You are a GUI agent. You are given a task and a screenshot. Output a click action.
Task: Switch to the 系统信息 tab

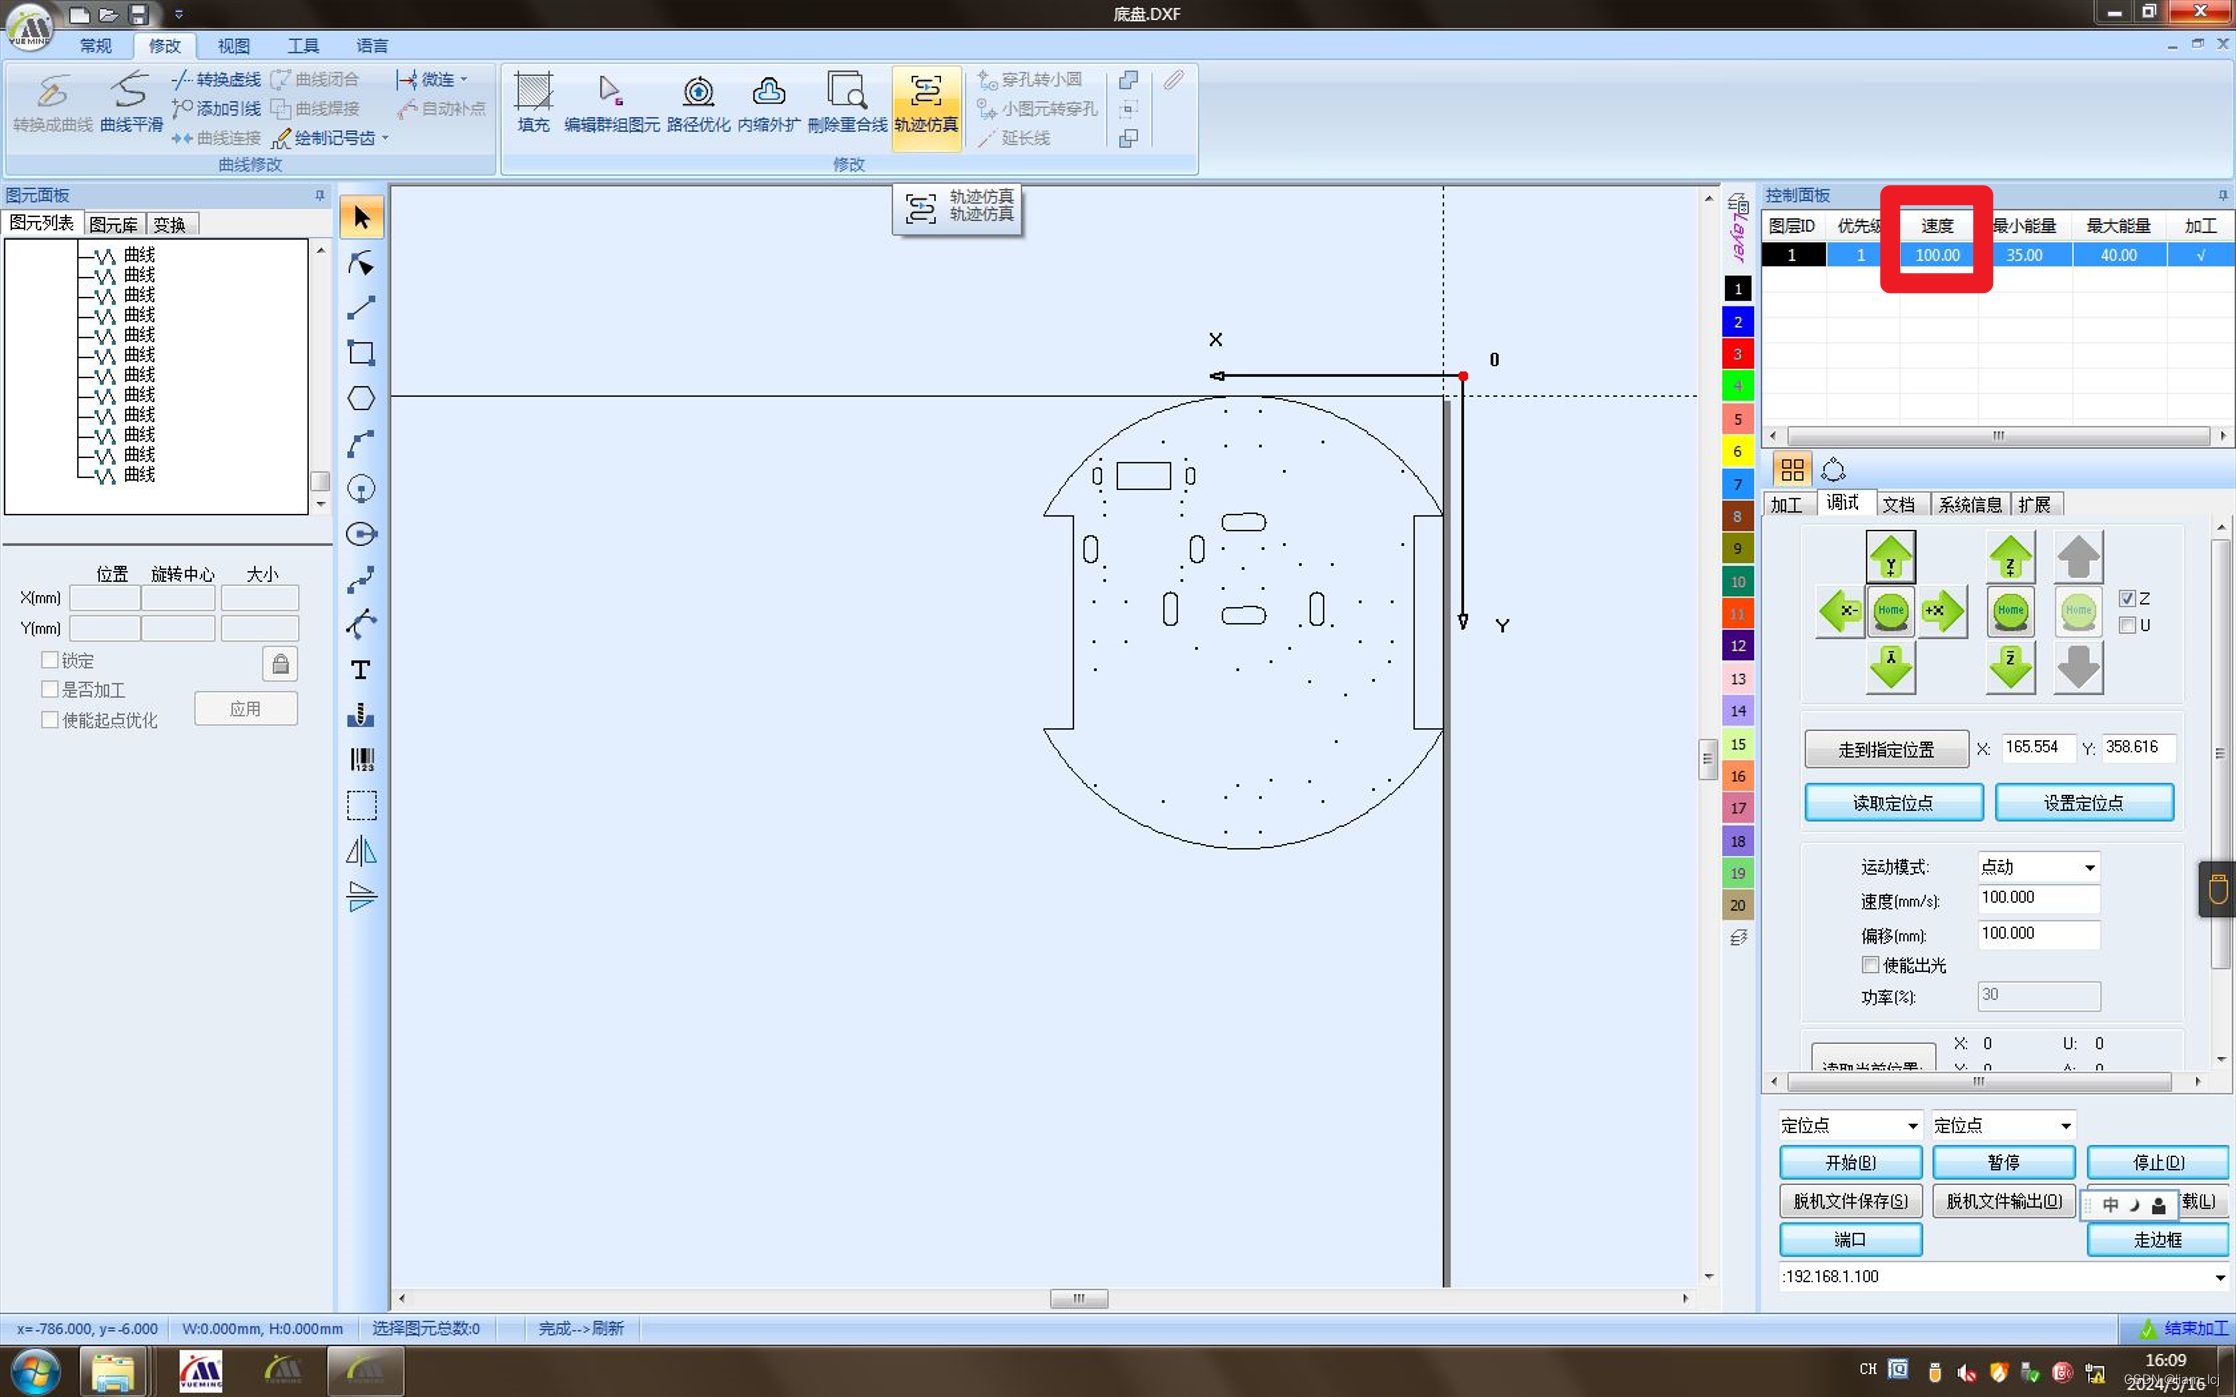pyautogui.click(x=1970, y=504)
